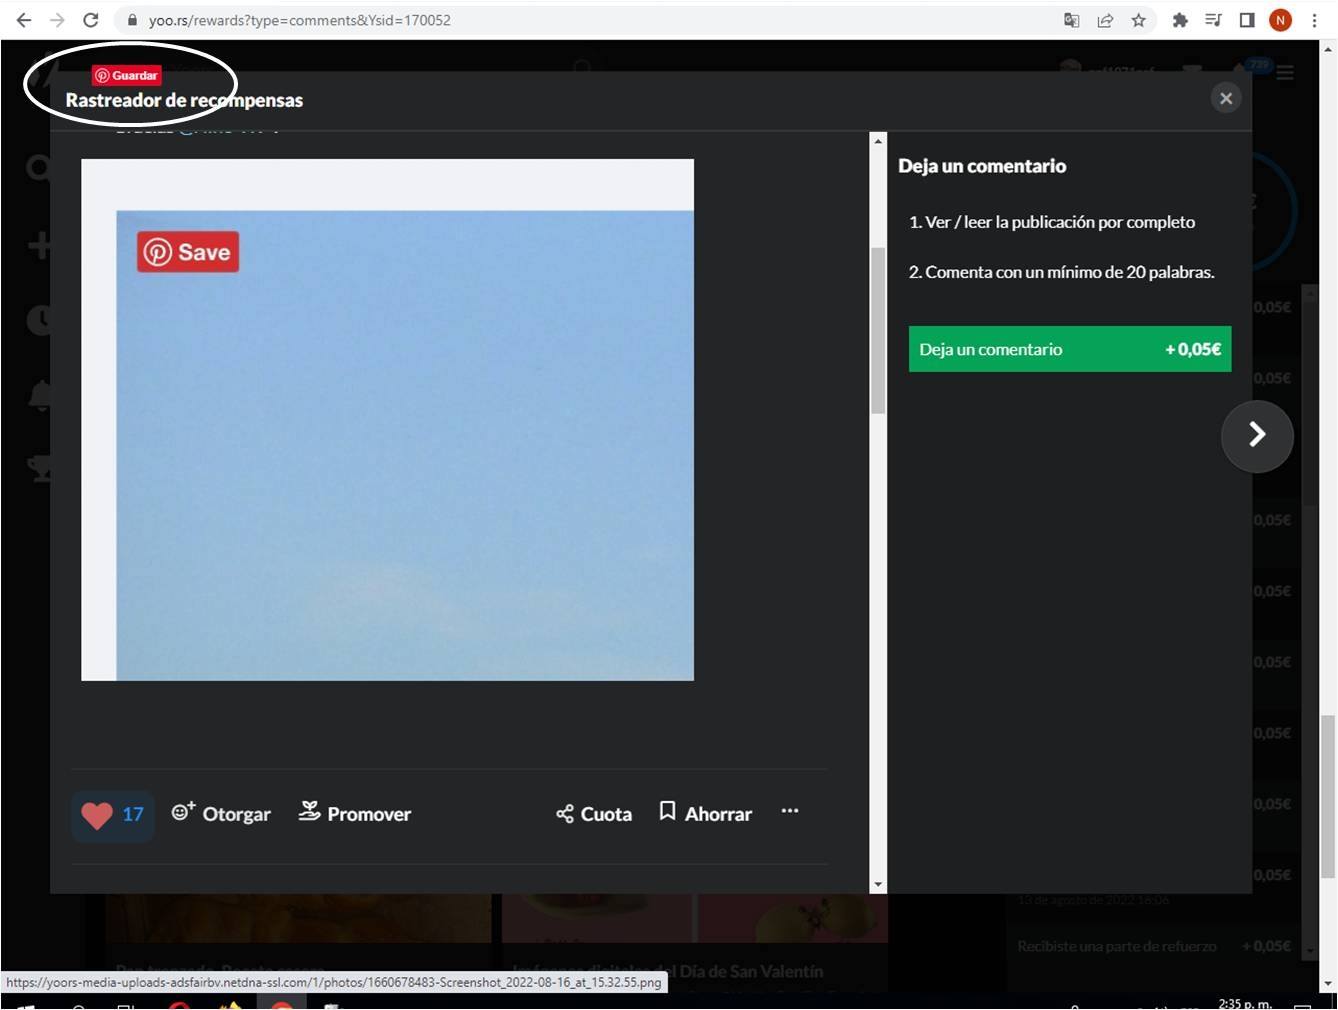Click the scroll down arrow of post panel
The width and height of the screenshot is (1338, 1010).
(x=878, y=885)
